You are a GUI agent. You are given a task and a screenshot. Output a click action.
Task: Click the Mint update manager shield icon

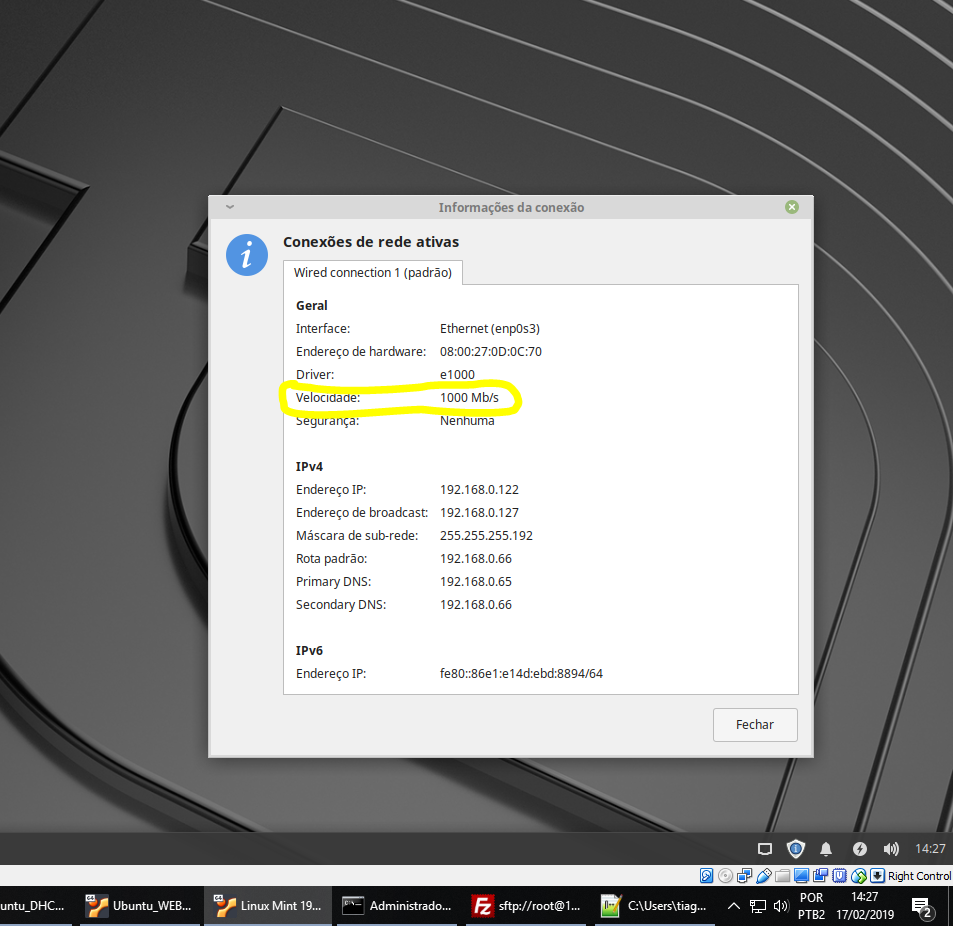coord(795,849)
